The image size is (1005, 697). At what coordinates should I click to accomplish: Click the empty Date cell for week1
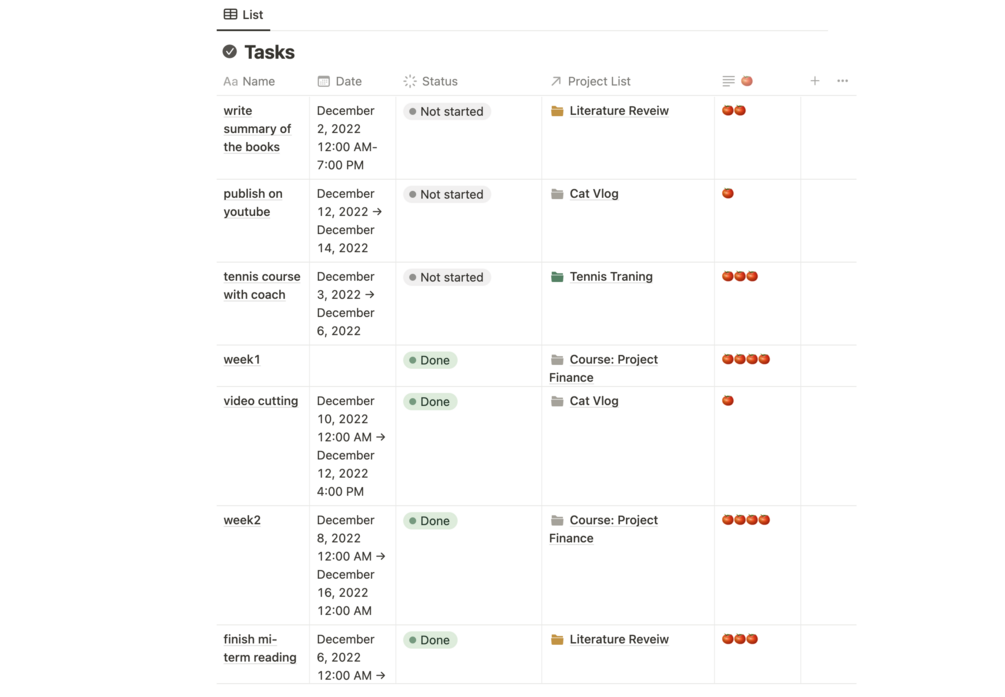click(x=352, y=366)
